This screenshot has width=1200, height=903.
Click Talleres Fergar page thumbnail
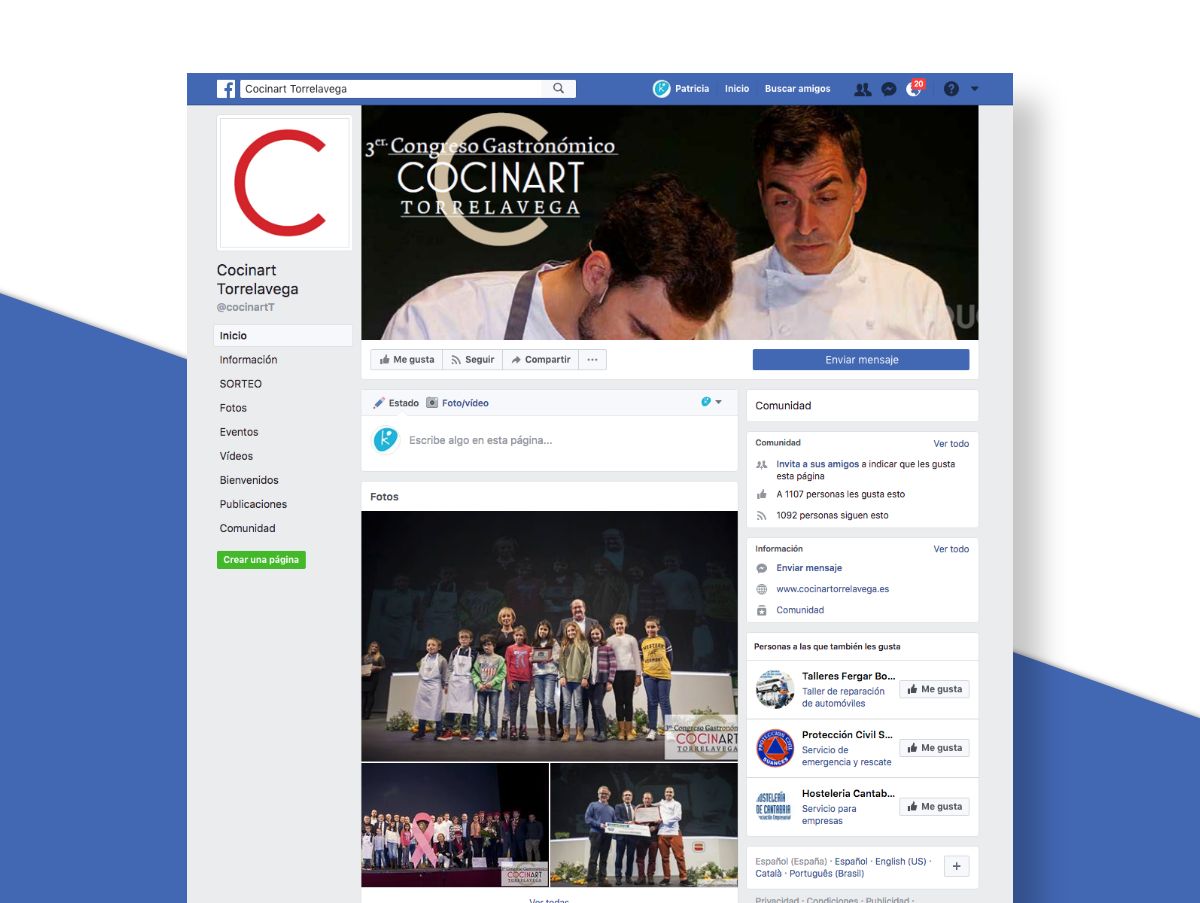click(774, 690)
